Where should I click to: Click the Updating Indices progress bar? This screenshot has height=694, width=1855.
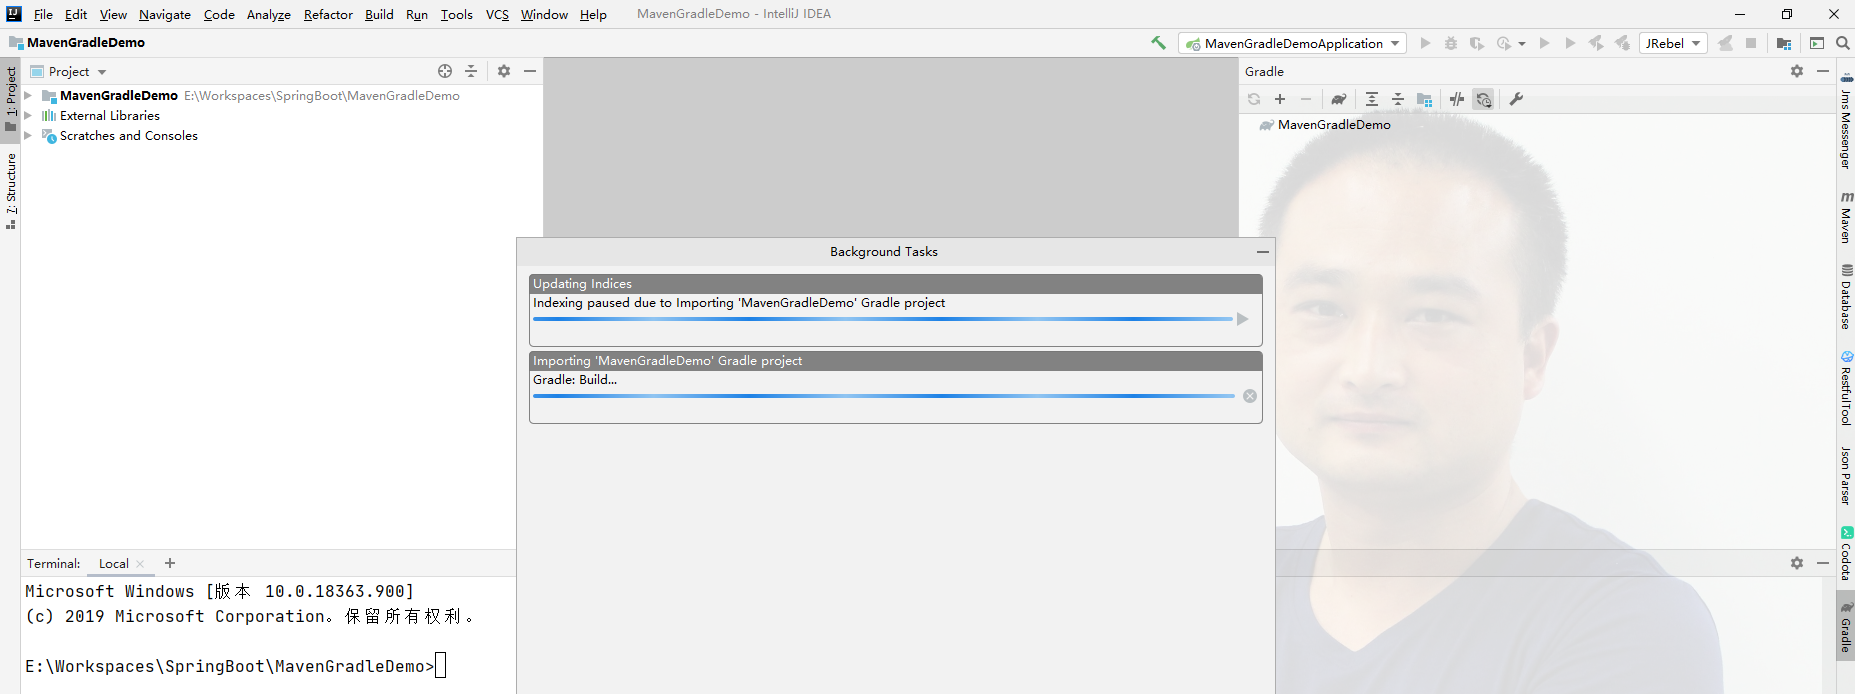(882, 319)
